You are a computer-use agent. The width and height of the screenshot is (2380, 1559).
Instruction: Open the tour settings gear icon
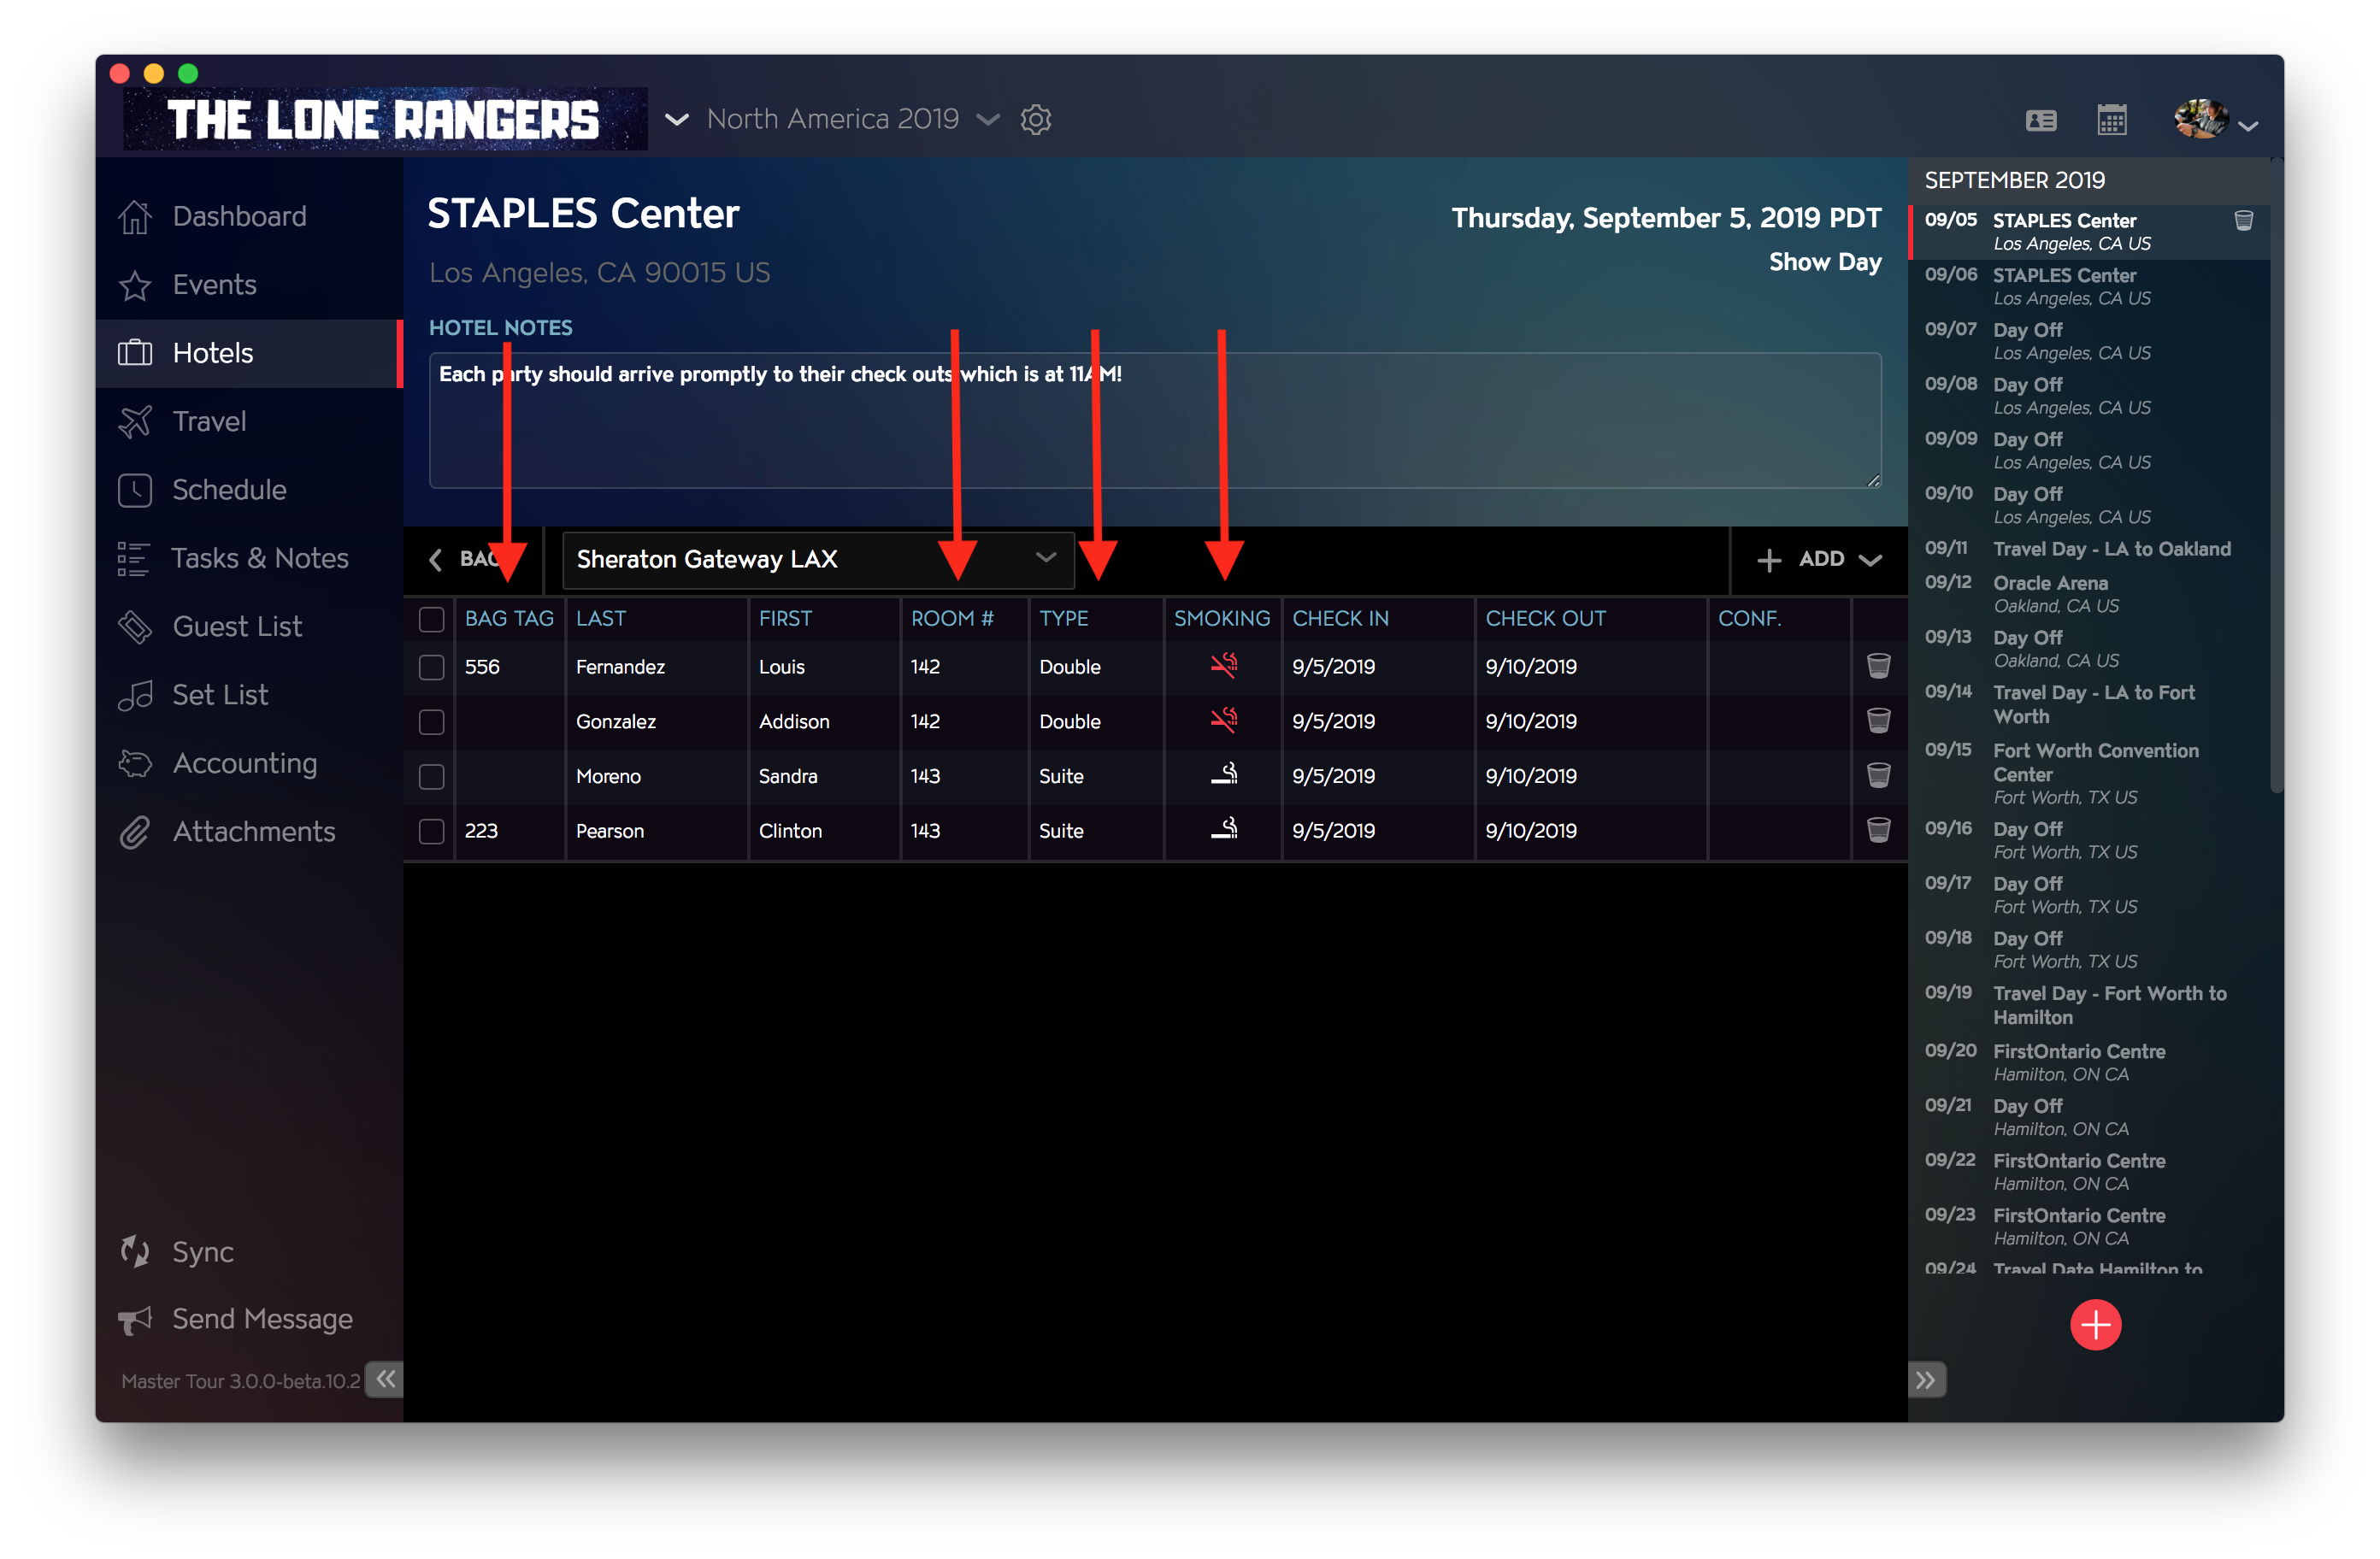tap(1035, 120)
